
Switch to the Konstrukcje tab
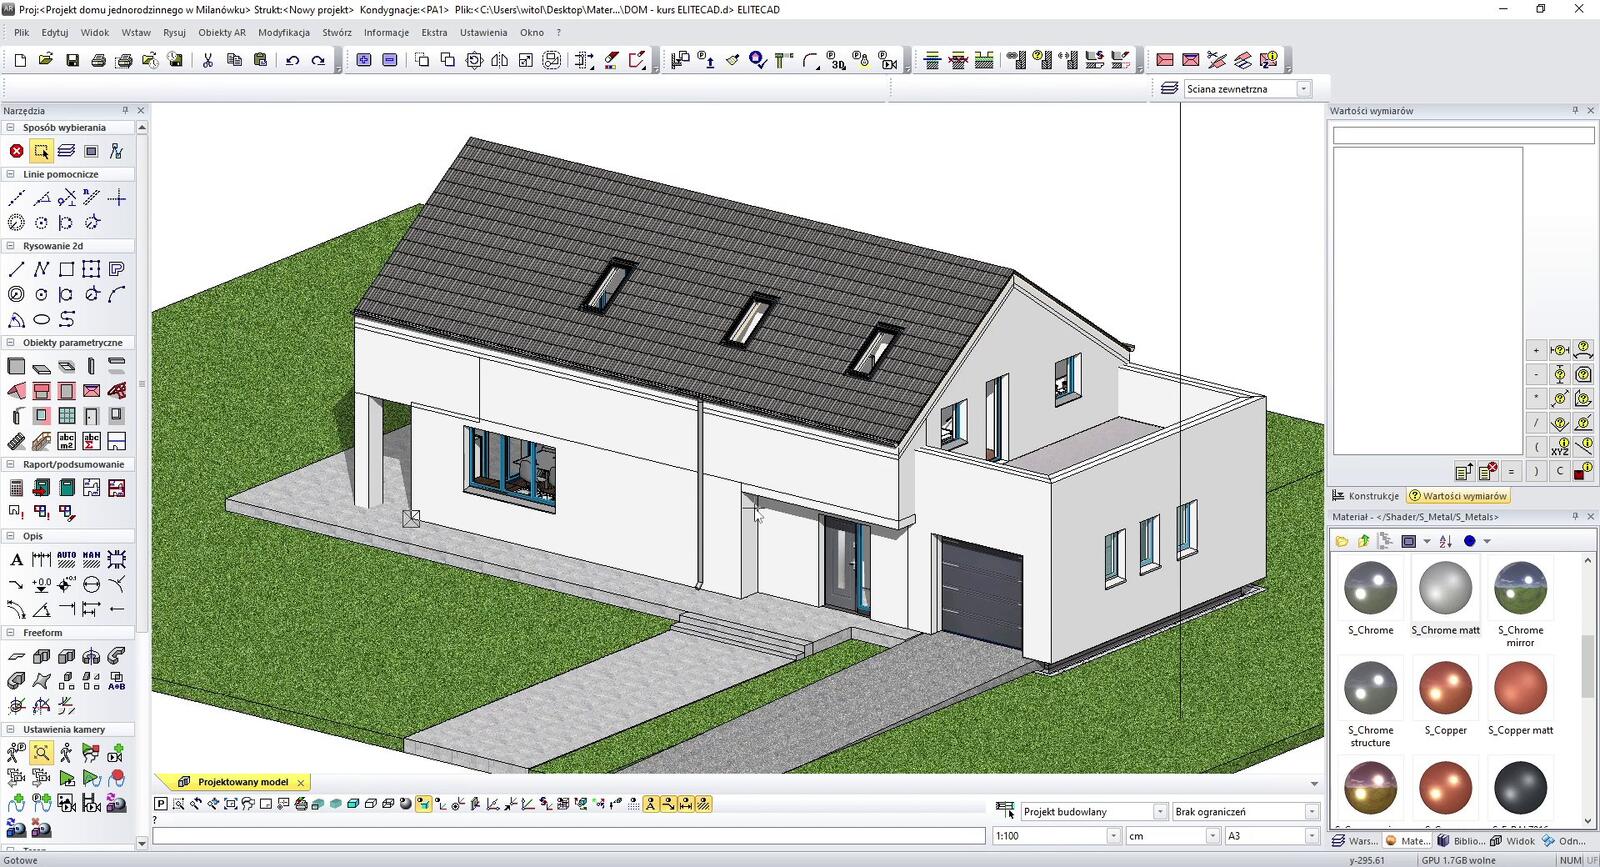pos(1366,496)
